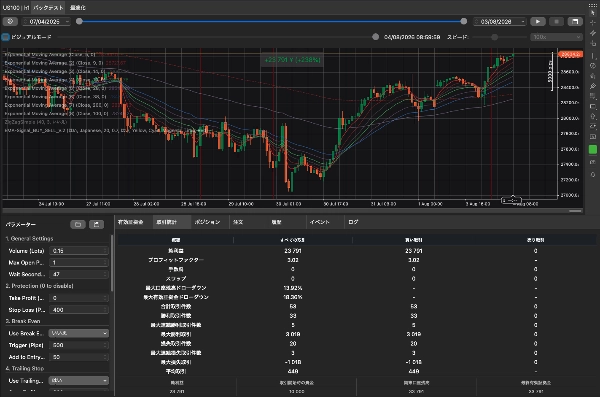Viewport: 600px width, 397px height.
Task: Click the スワップ row label
Action: point(176,279)
